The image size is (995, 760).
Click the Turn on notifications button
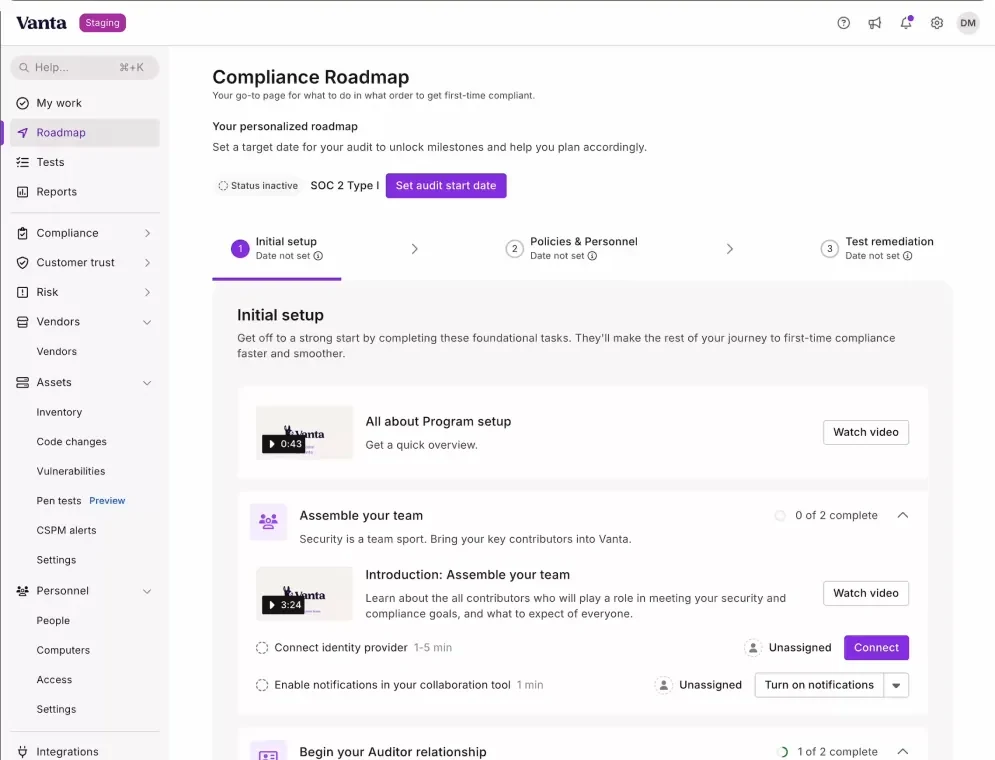pyautogui.click(x=819, y=685)
